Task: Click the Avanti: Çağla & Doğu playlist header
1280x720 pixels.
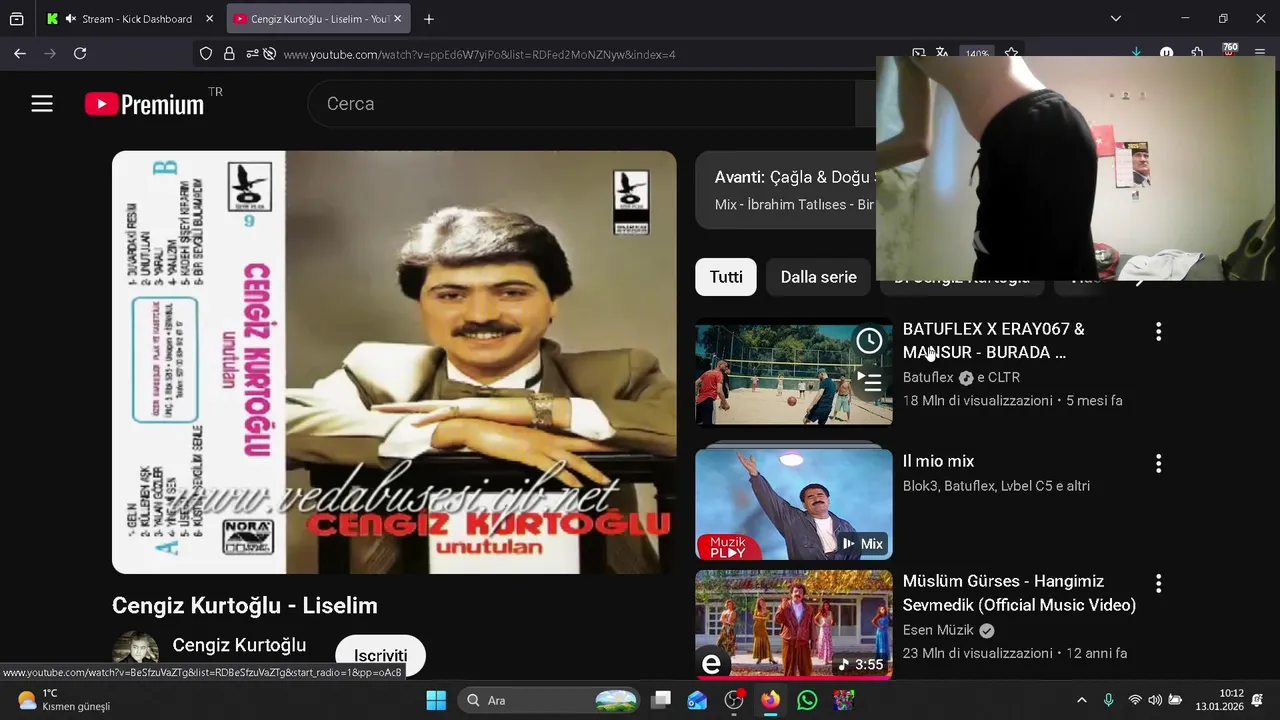Action: 795,177
